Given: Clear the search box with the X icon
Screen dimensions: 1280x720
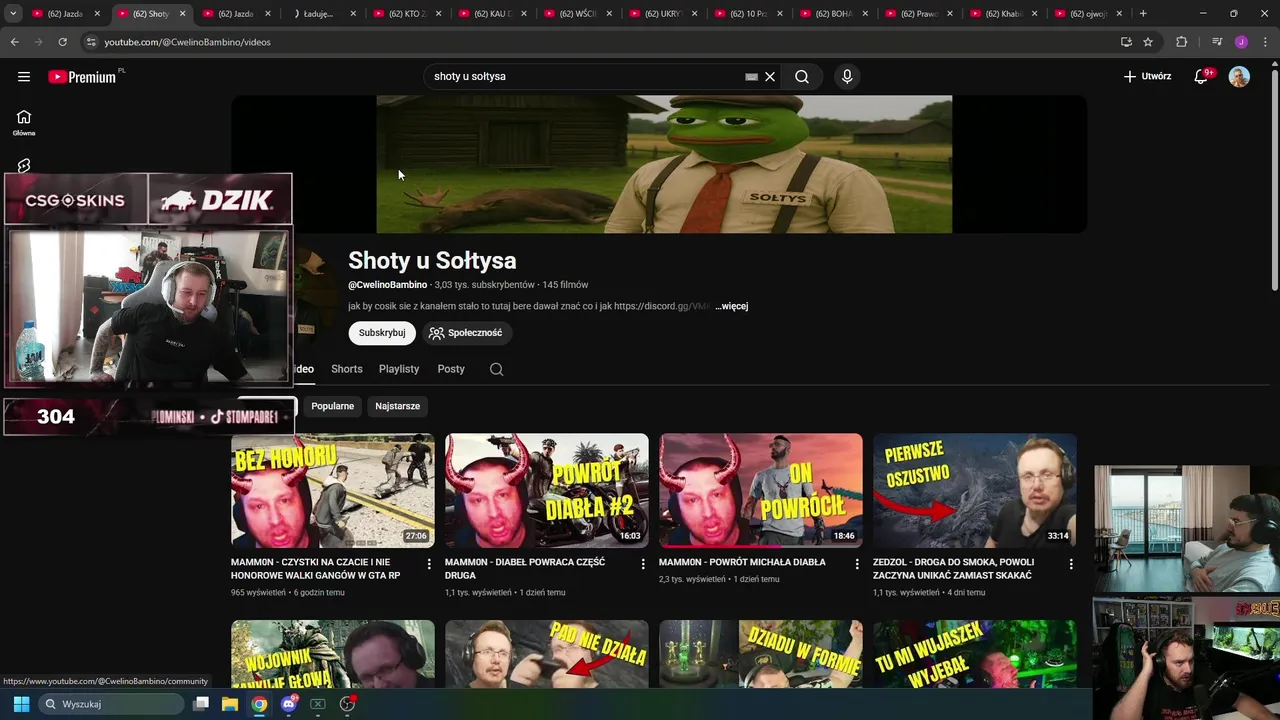Looking at the screenshot, I should point(770,76).
